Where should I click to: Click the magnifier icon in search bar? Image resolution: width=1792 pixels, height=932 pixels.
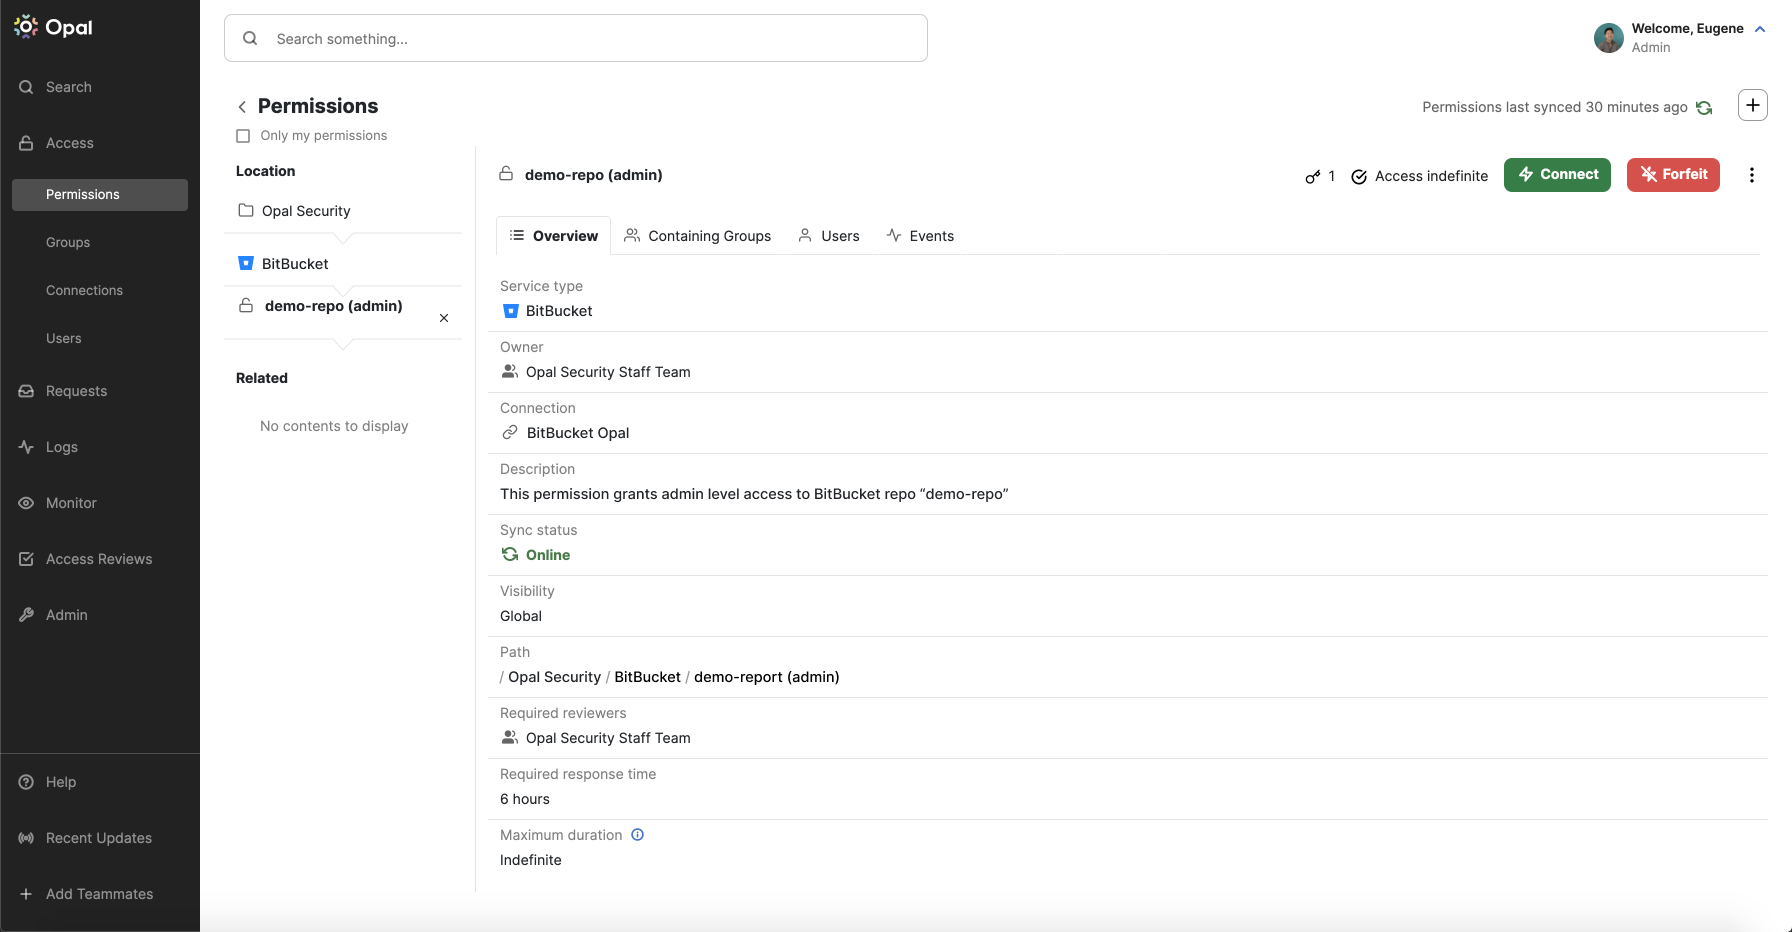pos(251,38)
